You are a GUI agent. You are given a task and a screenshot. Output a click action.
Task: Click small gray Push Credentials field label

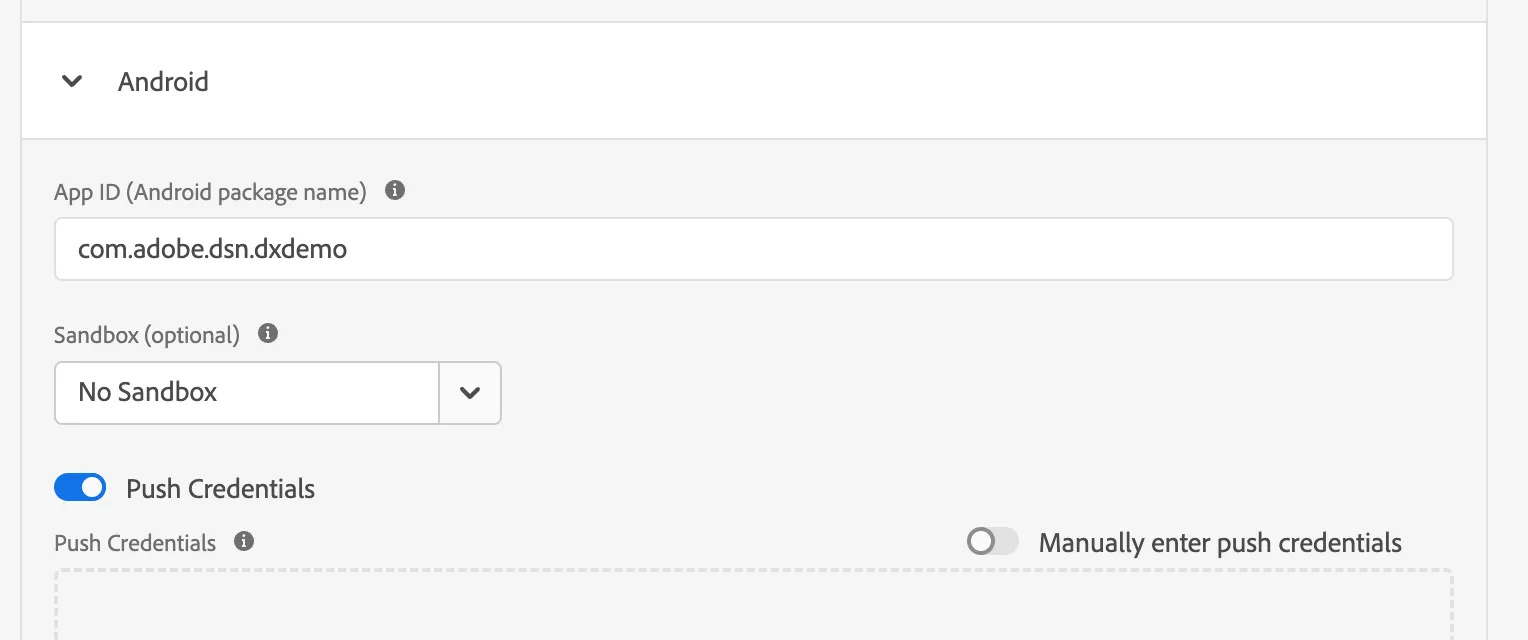pos(135,543)
